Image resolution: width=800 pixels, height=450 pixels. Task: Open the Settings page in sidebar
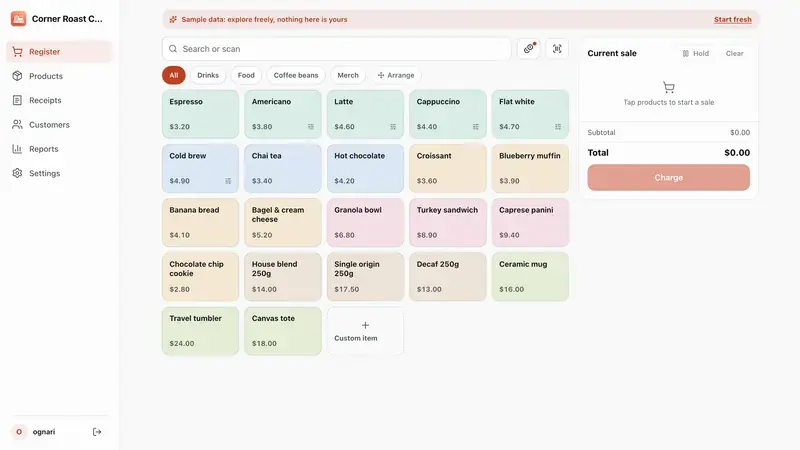tap(59, 173)
